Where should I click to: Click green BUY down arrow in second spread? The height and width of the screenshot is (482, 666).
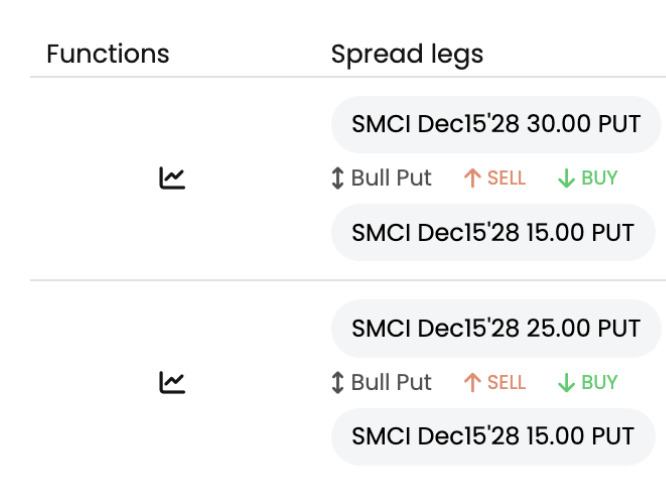(566, 382)
